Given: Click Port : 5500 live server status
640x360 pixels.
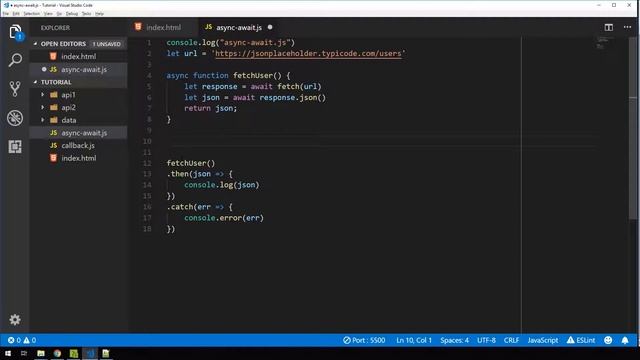Looking at the screenshot, I should coord(364,340).
